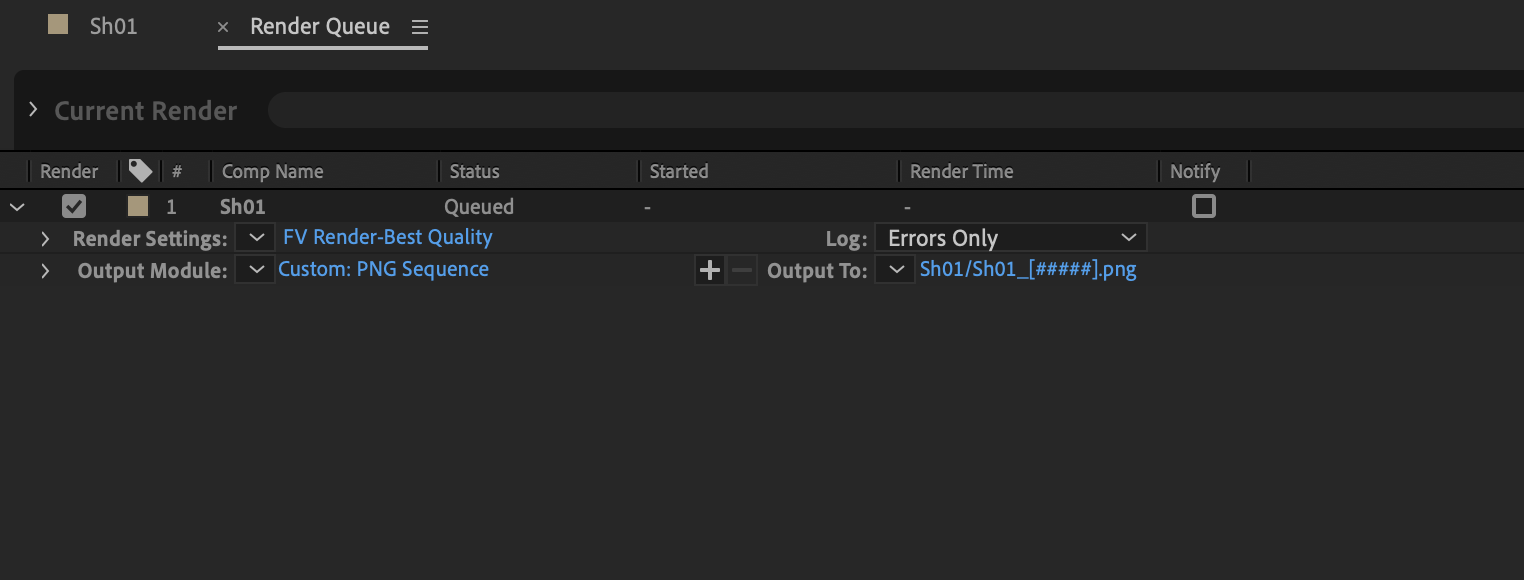Viewport: 1524px width, 580px height.
Task: Enable the Notify checkbox for Sh01
Action: pyautogui.click(x=1203, y=206)
